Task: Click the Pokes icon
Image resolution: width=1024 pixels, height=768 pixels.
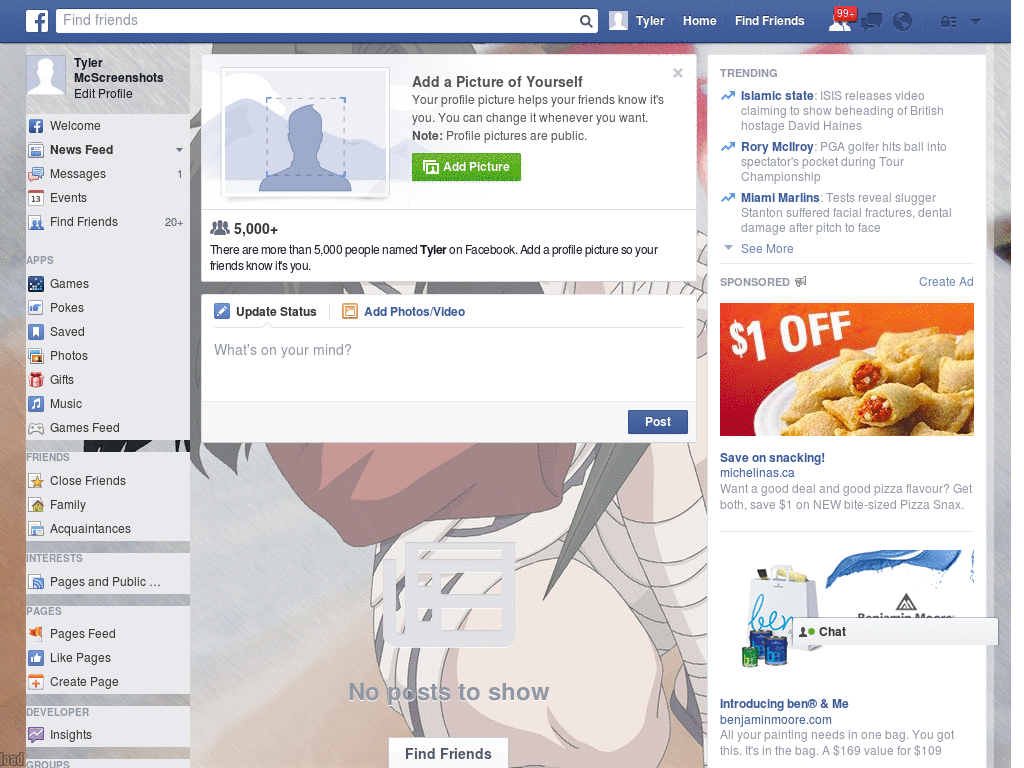Action: (x=36, y=308)
